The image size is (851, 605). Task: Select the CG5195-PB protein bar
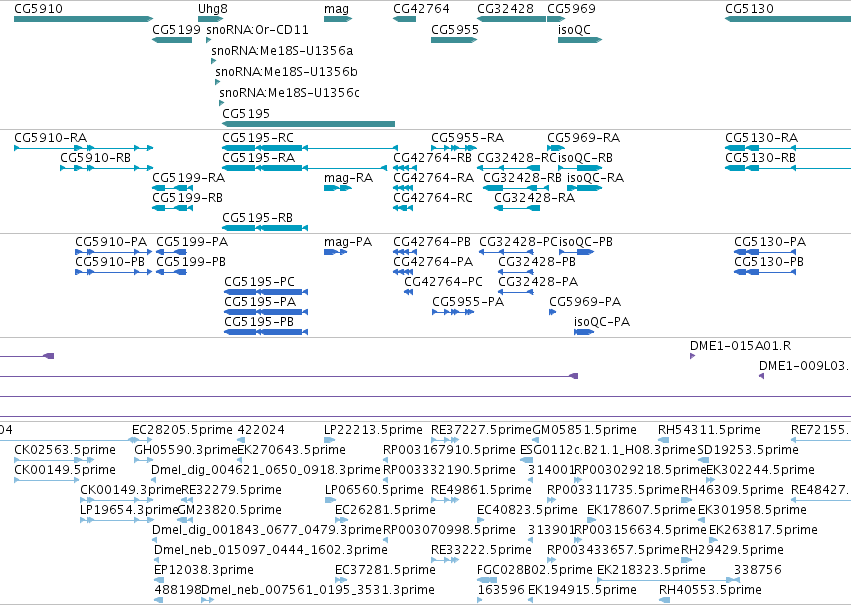point(266,332)
